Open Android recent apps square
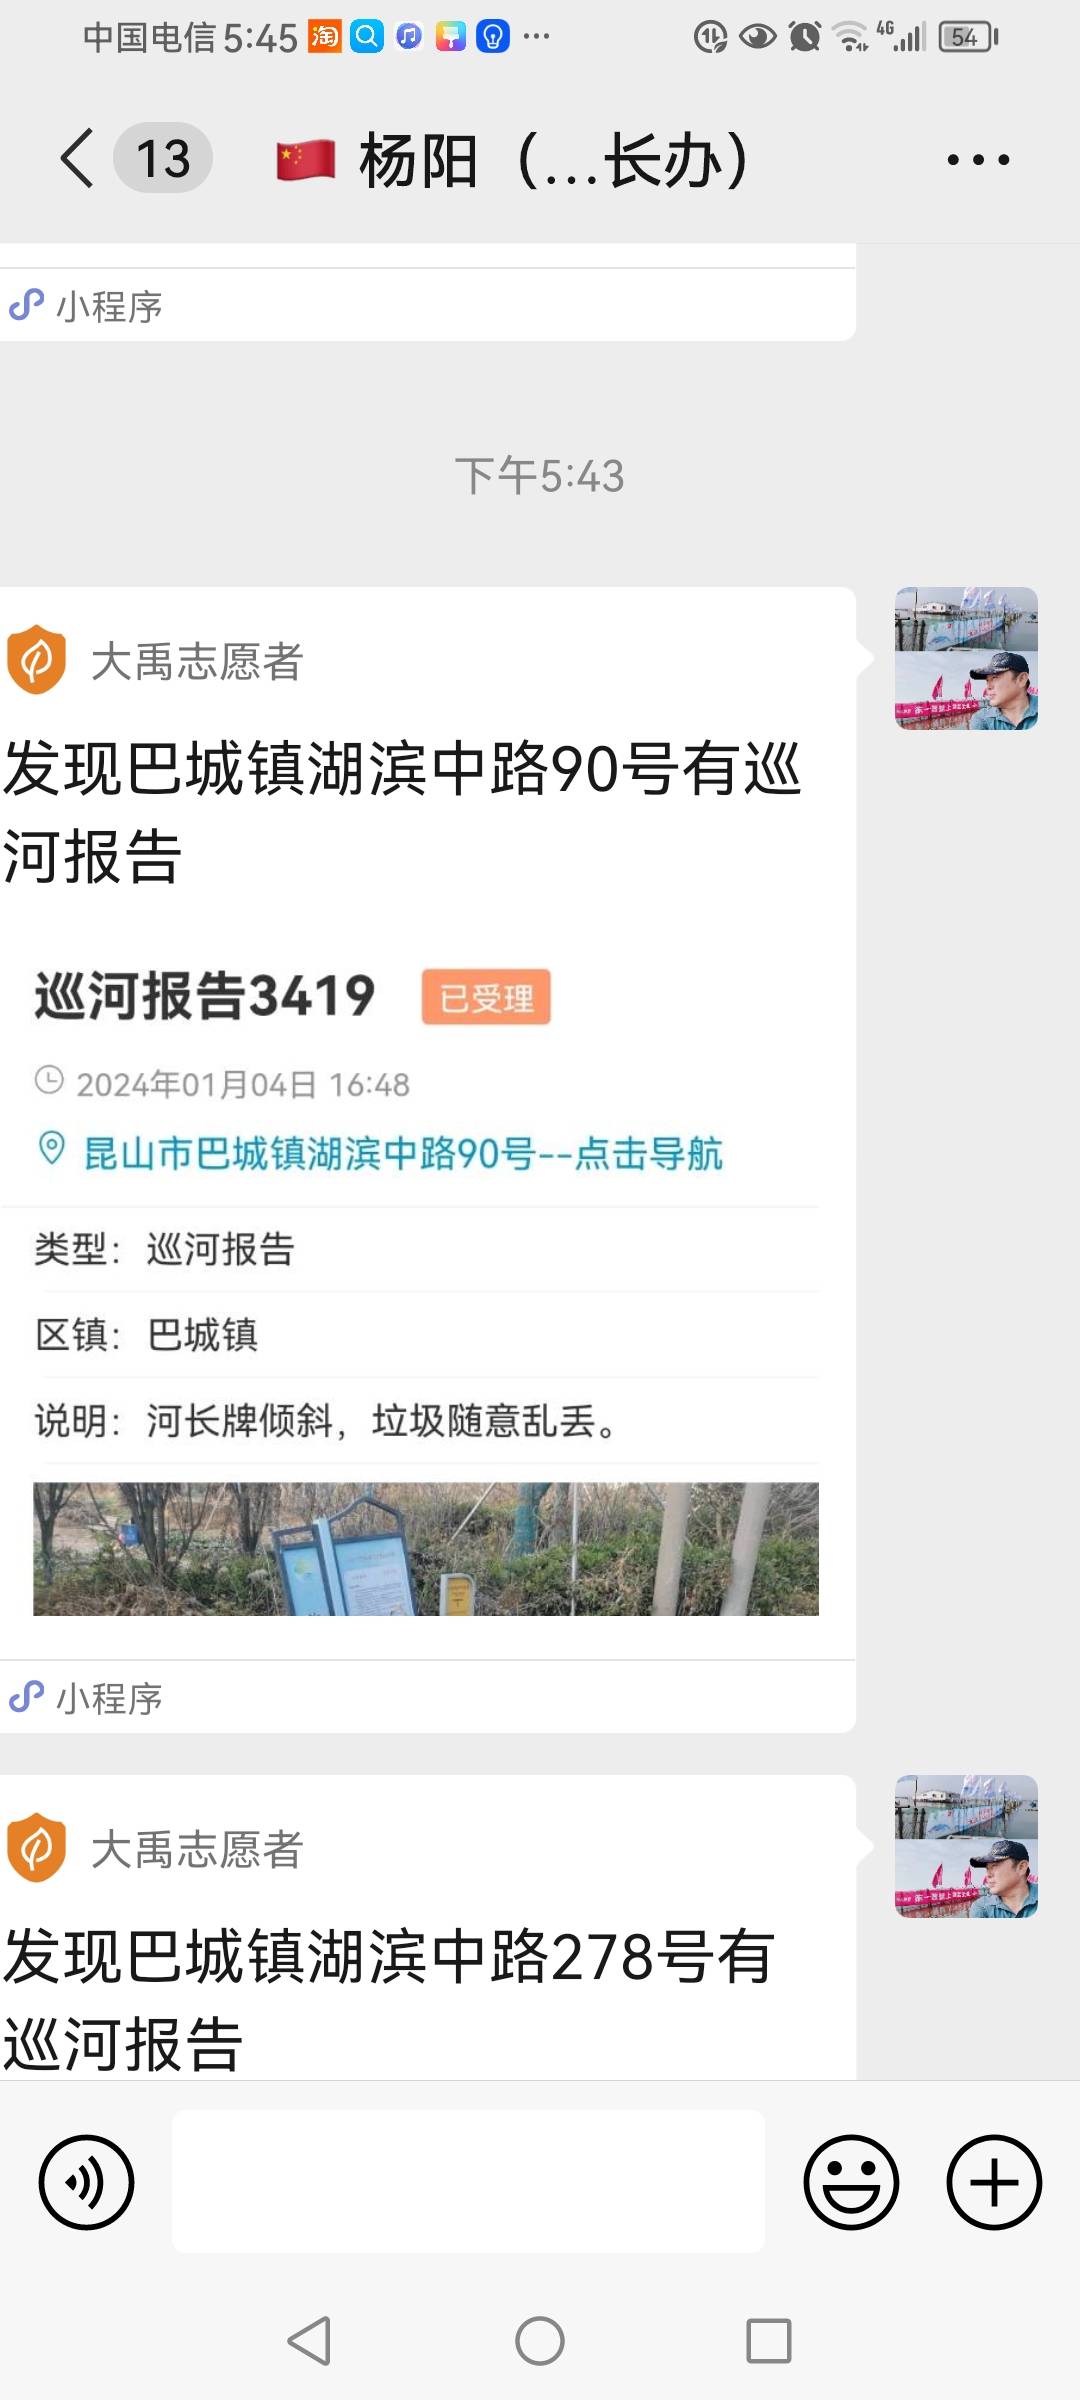This screenshot has width=1080, height=2400. pos(769,2341)
